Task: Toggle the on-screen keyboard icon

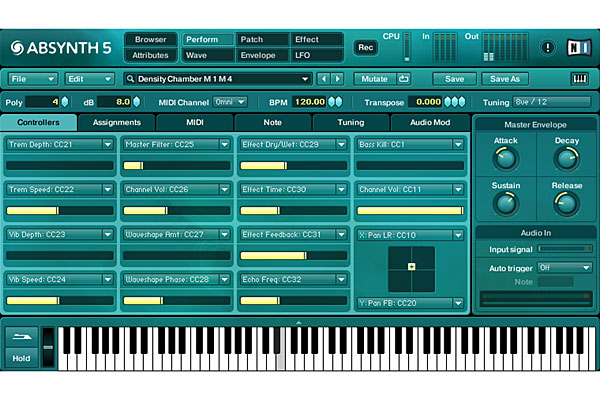Action: [x=579, y=79]
